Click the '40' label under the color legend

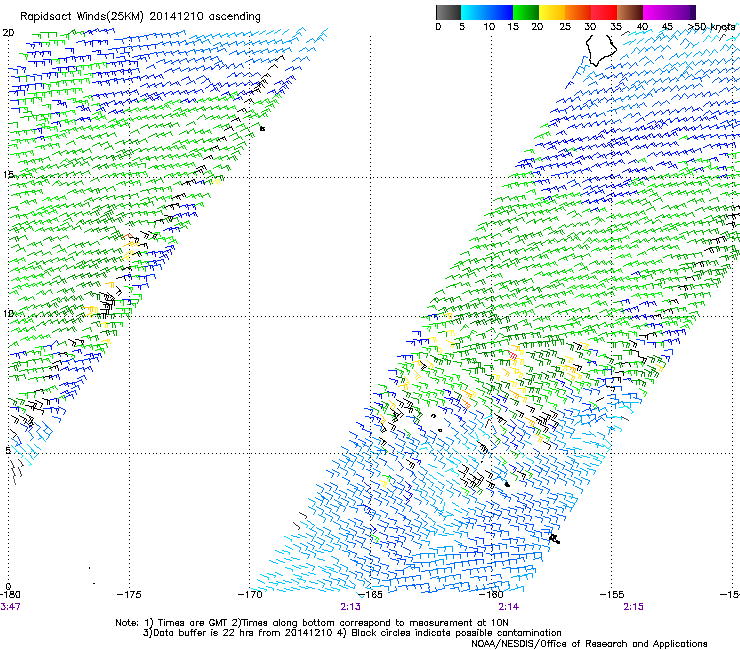(x=642, y=27)
